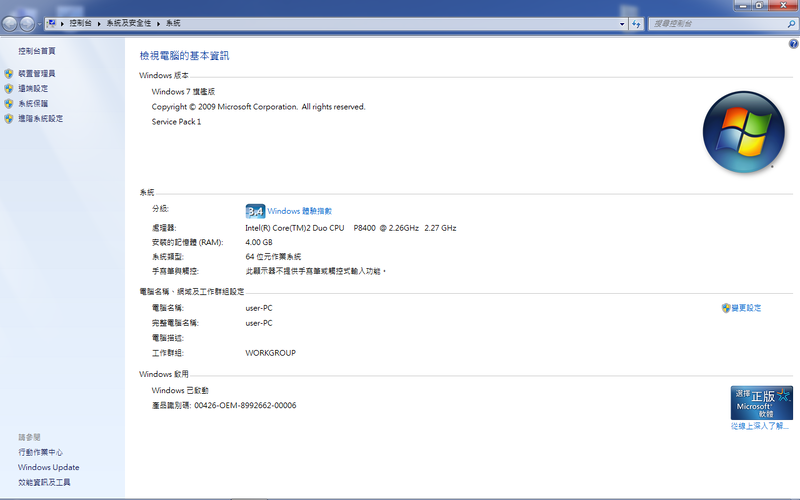The image size is (800, 500).
Task: Click Windows 已啟動 status text
Action: (180, 390)
